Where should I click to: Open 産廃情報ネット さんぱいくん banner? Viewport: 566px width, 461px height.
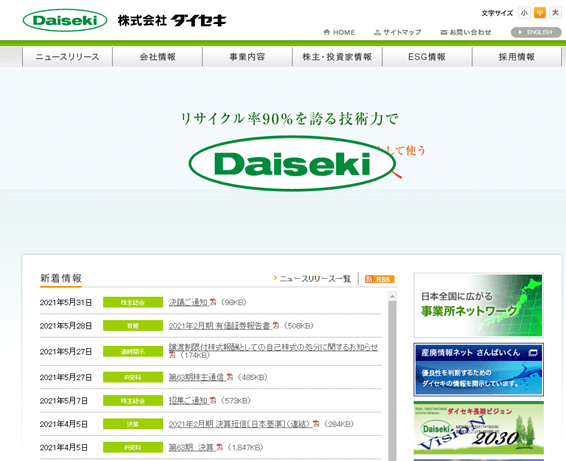[x=478, y=370]
